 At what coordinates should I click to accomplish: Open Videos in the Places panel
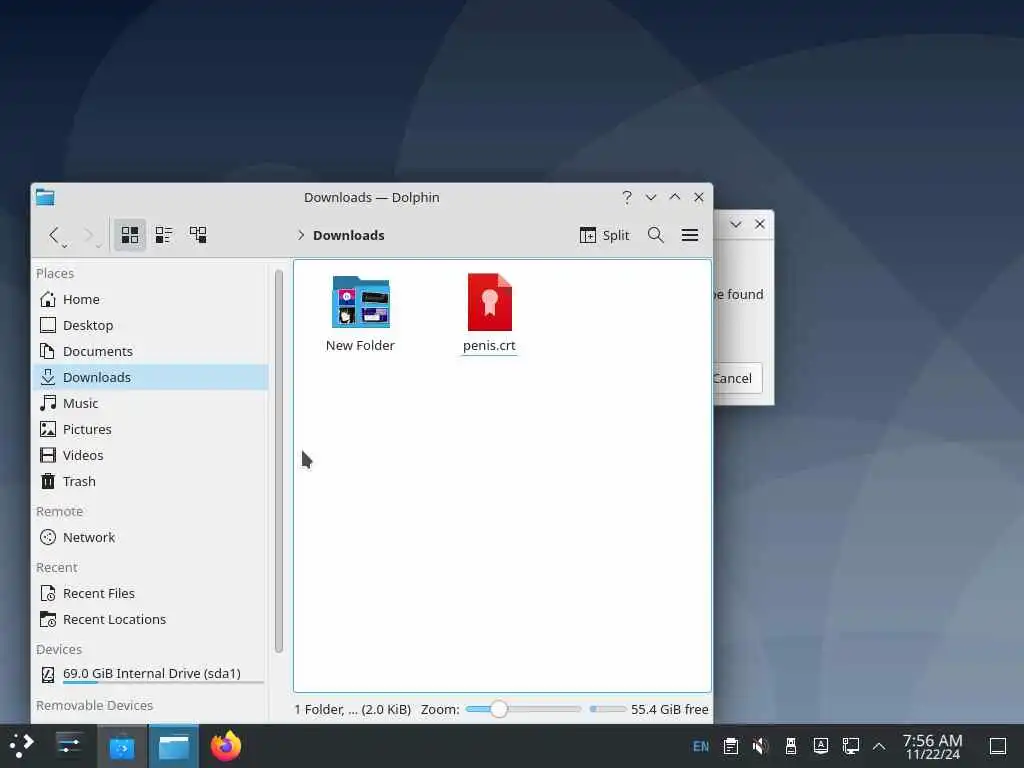pos(150,456)
